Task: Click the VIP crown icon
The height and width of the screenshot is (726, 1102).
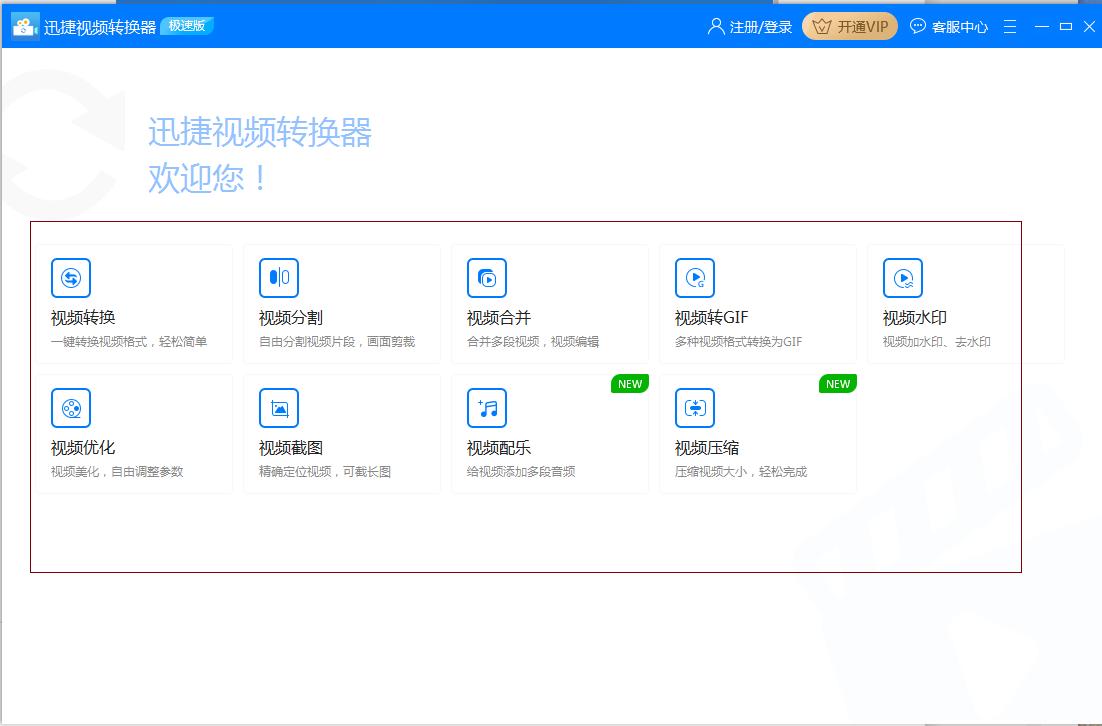Action: pos(822,26)
